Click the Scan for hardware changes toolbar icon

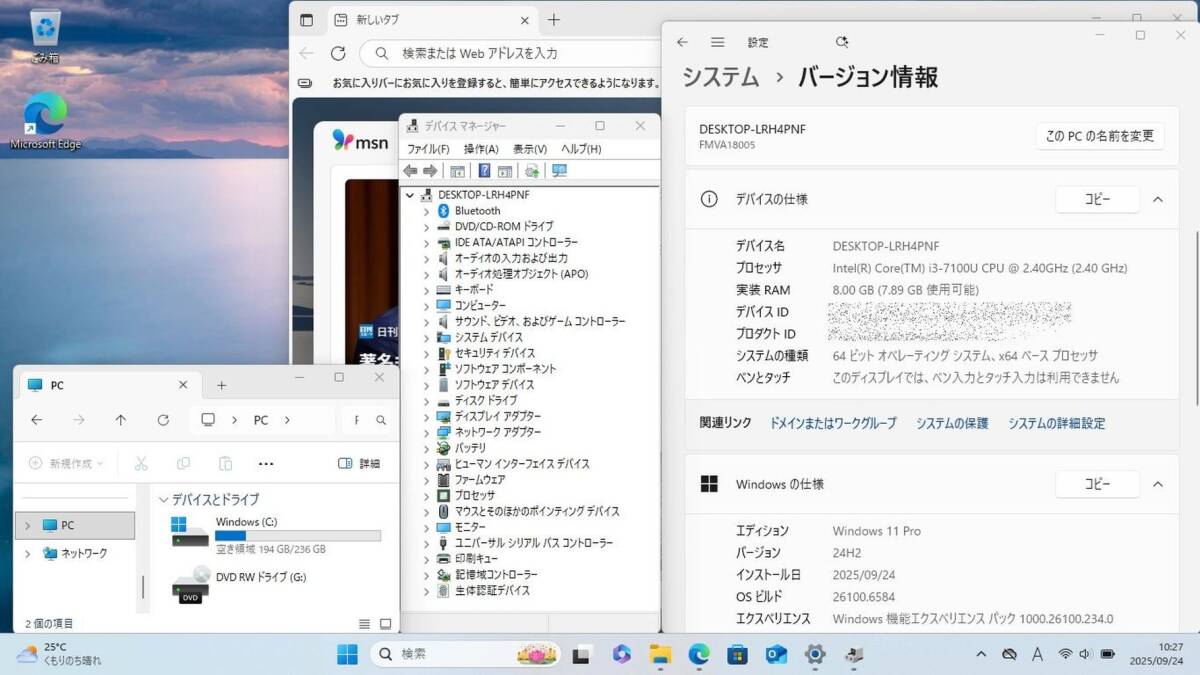559,171
